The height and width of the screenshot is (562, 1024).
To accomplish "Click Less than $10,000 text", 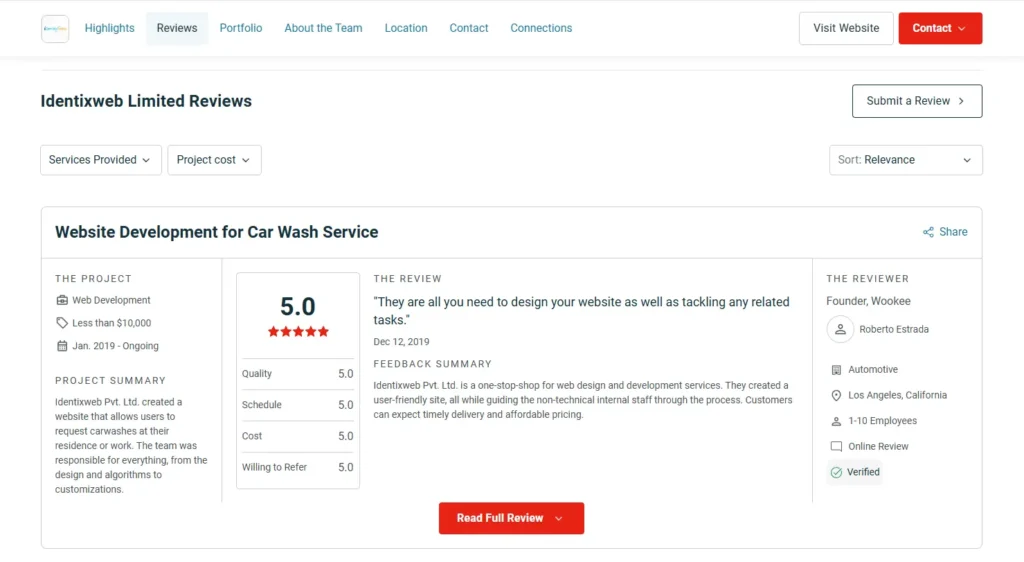I will [112, 323].
